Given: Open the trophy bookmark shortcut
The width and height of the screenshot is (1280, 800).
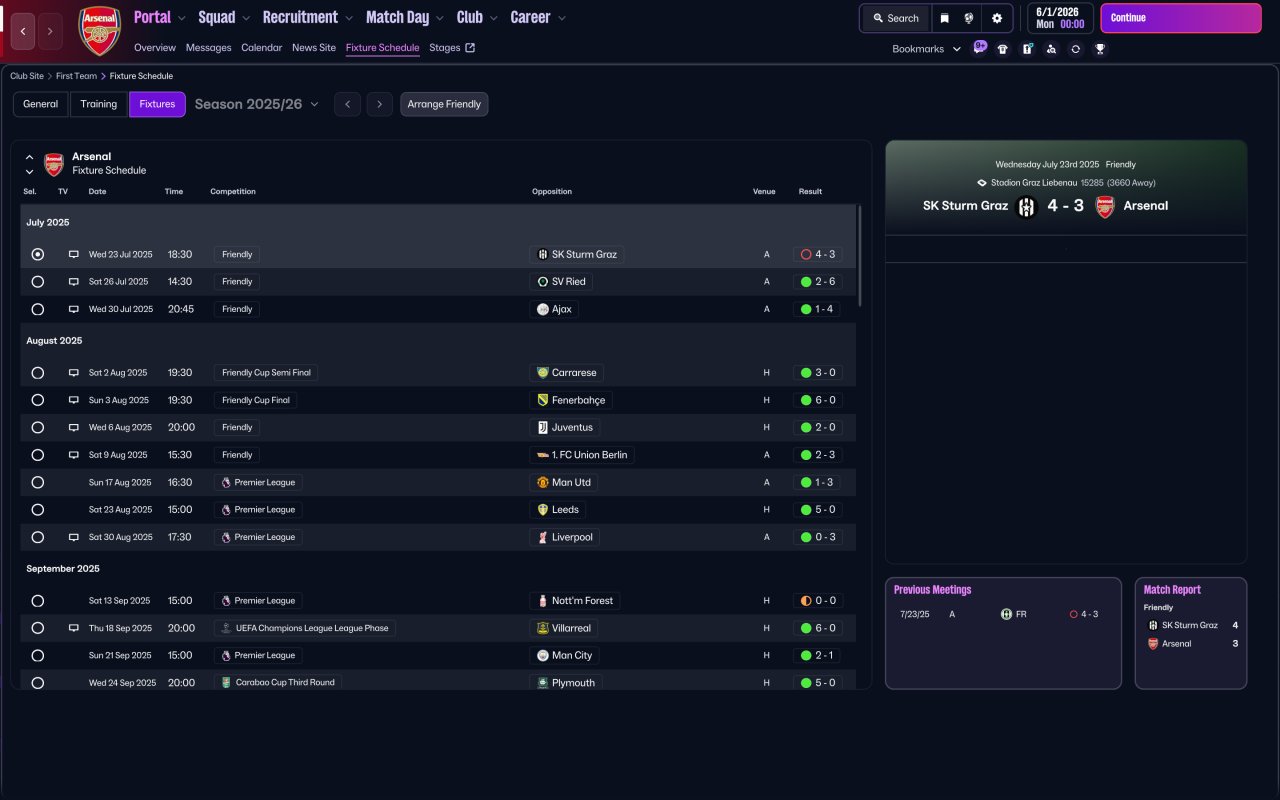Looking at the screenshot, I should (x=1100, y=49).
